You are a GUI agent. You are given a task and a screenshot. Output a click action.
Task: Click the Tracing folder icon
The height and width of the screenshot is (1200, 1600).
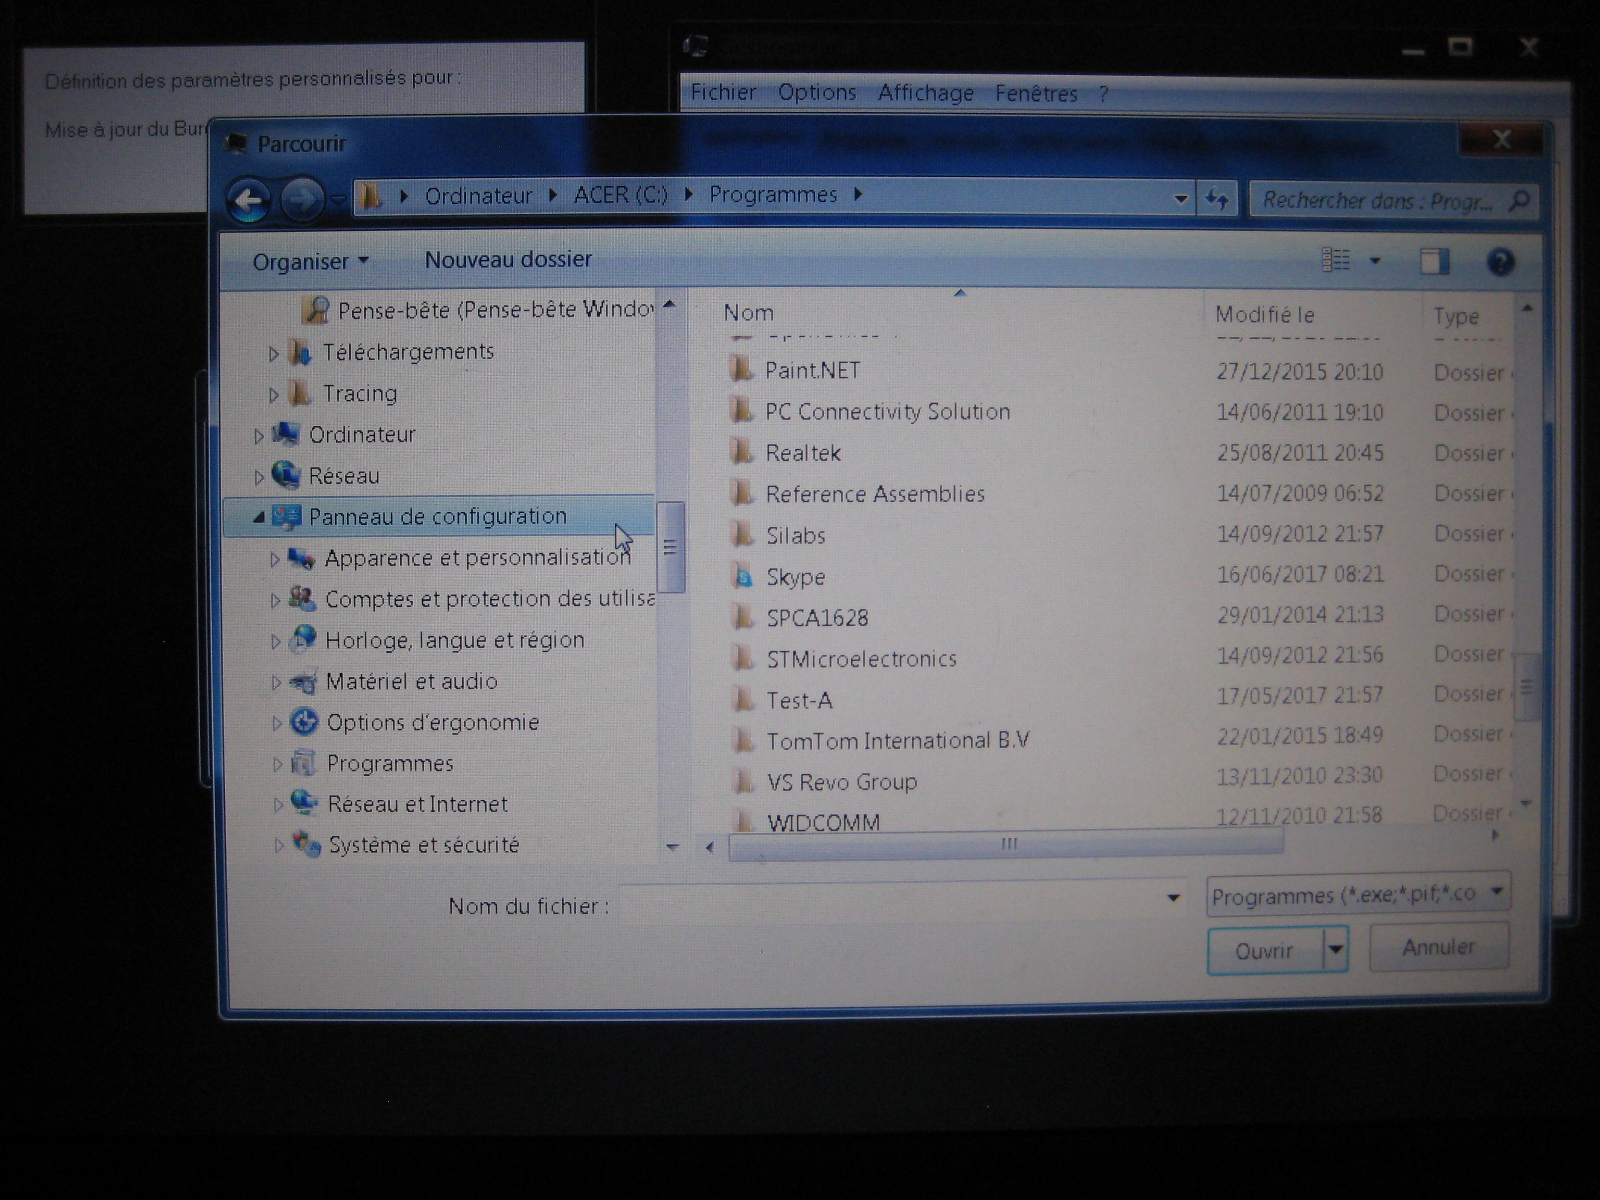click(x=299, y=393)
